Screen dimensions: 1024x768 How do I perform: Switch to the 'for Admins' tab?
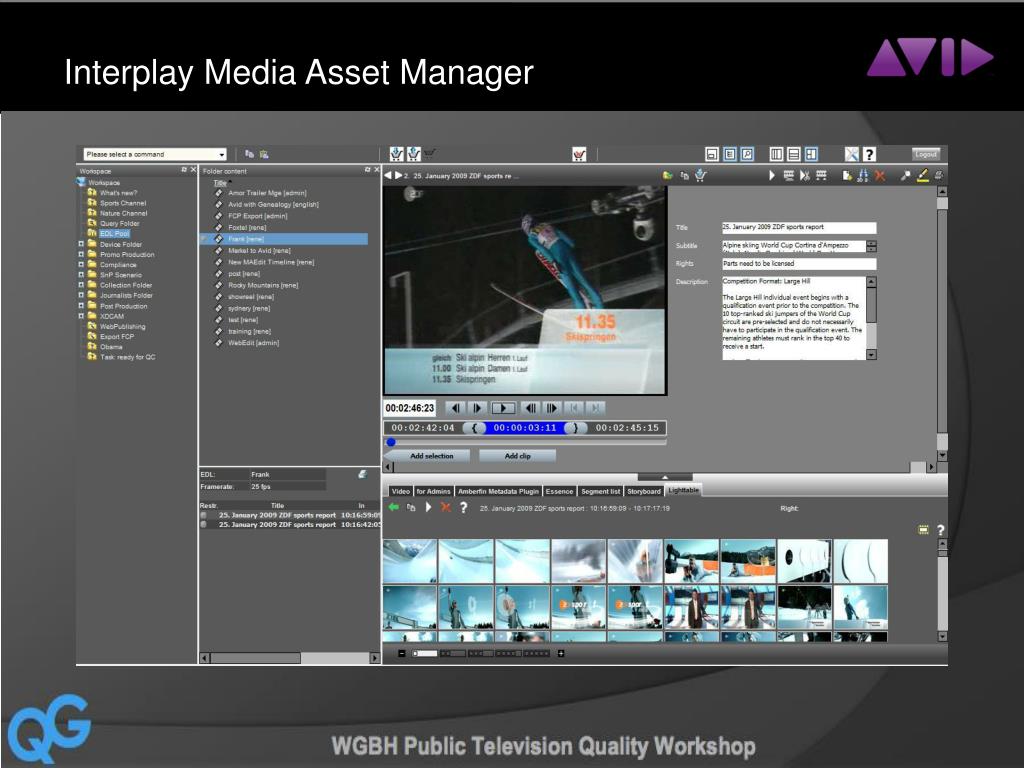(x=434, y=491)
